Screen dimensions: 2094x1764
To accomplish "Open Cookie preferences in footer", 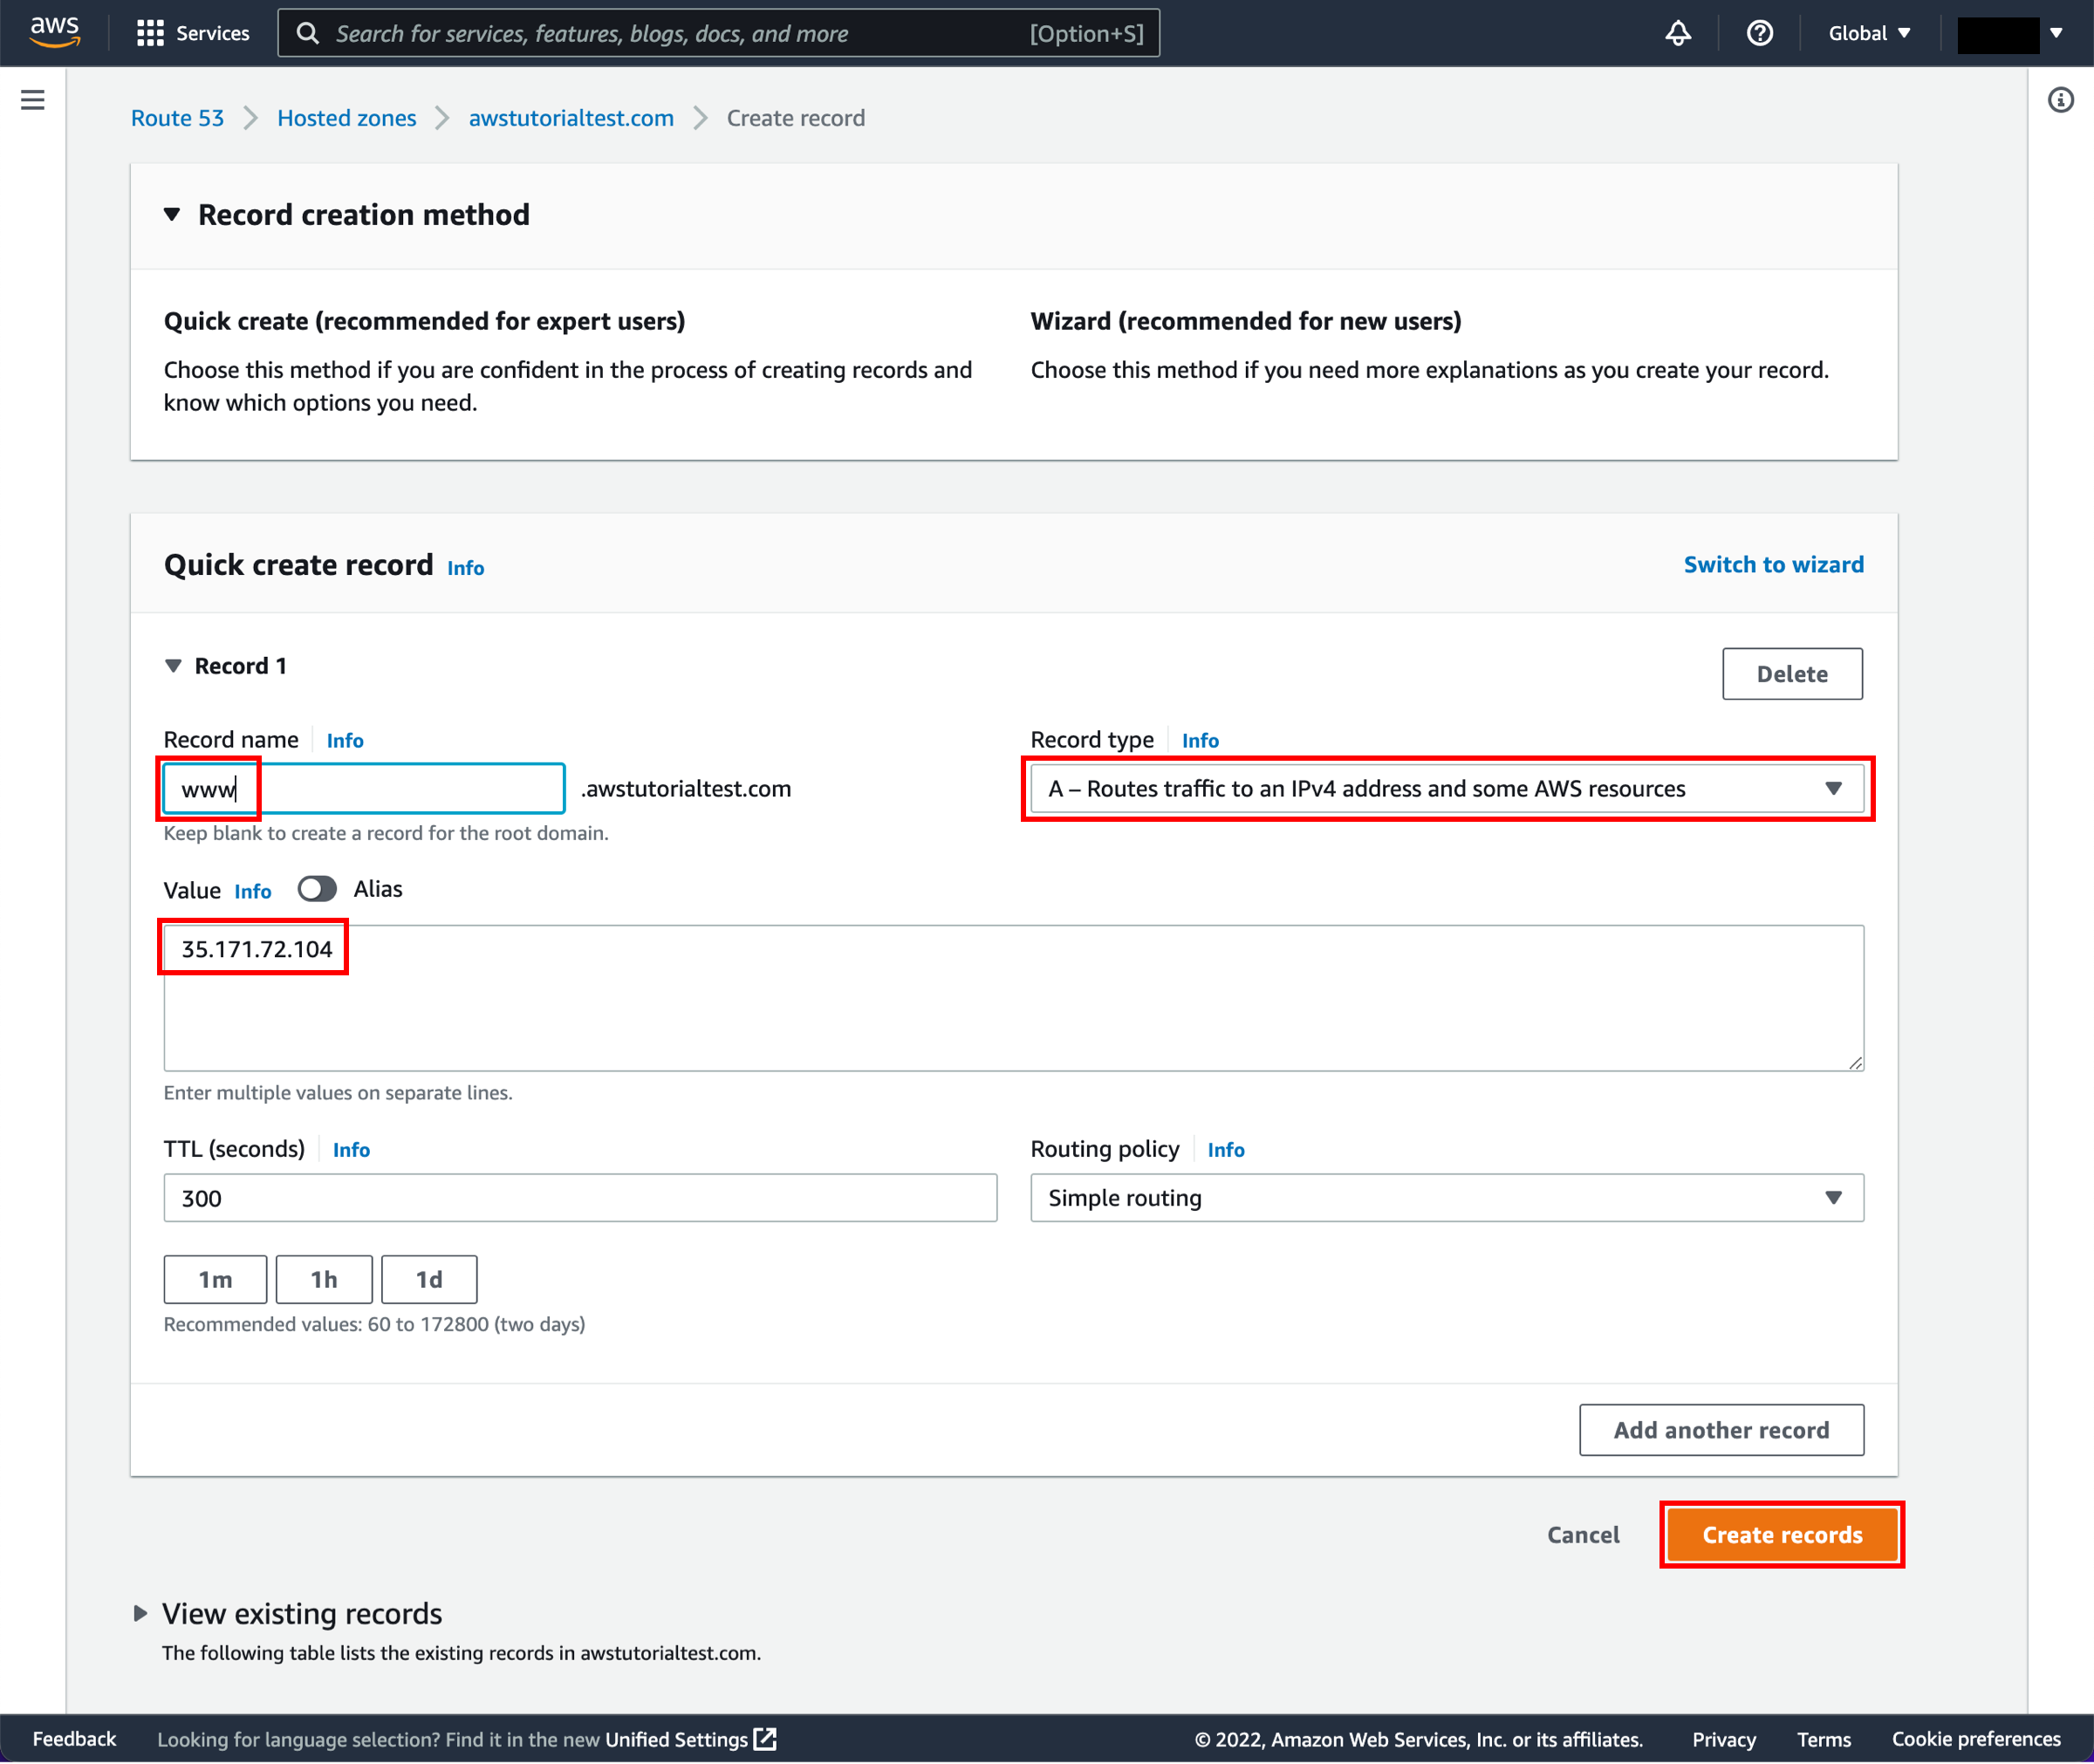I will [1976, 1739].
